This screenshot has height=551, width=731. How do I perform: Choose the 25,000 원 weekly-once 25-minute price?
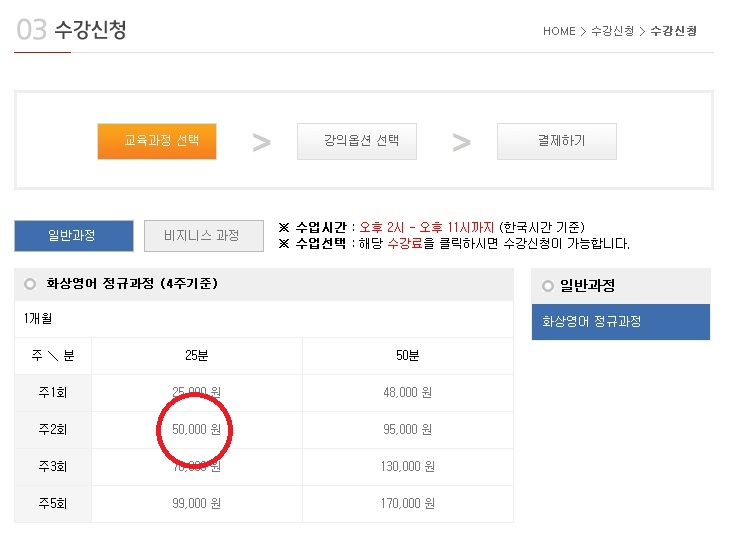coord(196,393)
